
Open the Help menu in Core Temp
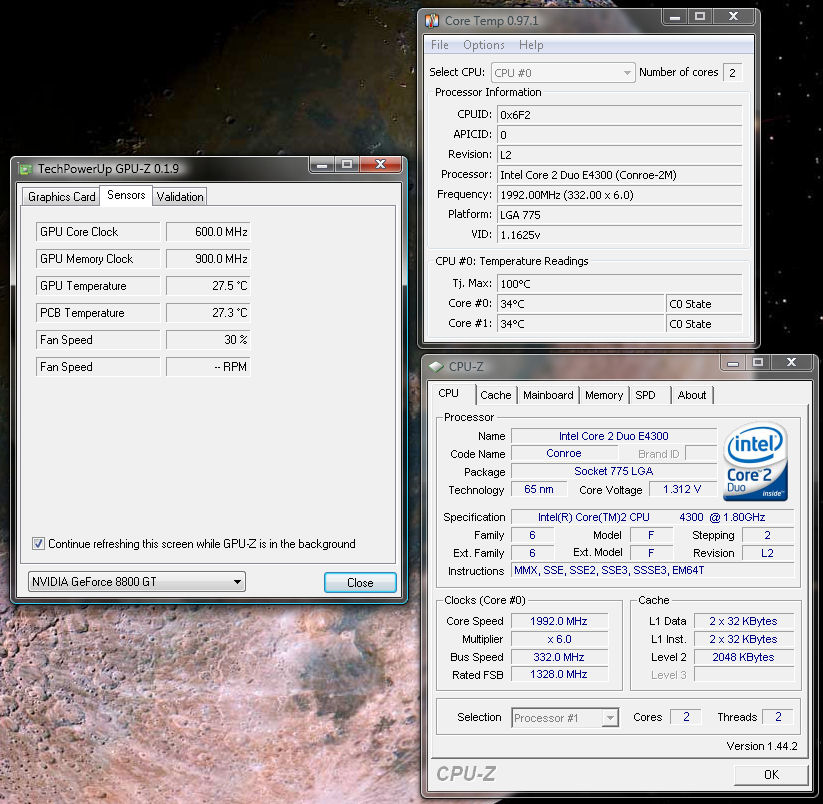click(531, 45)
